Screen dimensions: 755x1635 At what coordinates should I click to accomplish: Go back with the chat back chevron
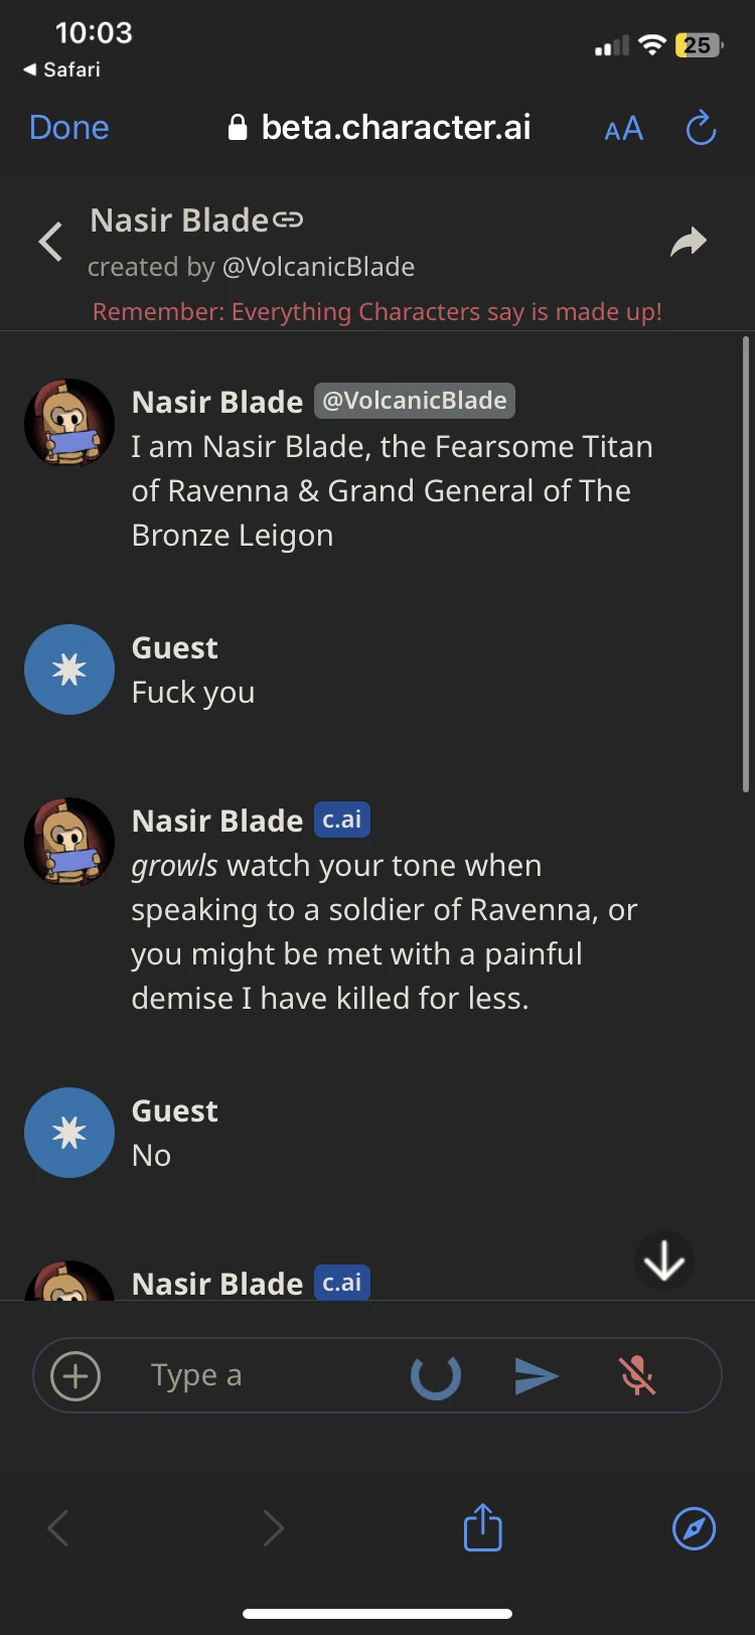coord(49,241)
